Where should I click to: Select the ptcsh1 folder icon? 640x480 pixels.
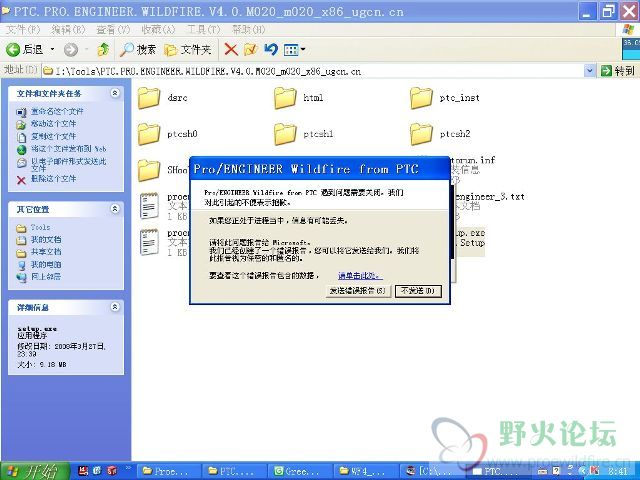point(285,134)
